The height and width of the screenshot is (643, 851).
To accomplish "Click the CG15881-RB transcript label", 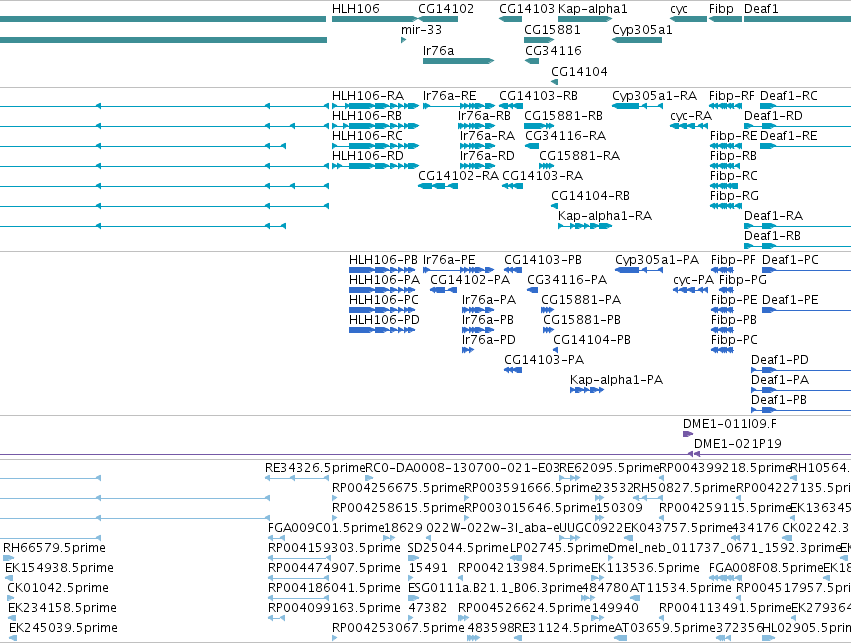I will tap(563, 116).
